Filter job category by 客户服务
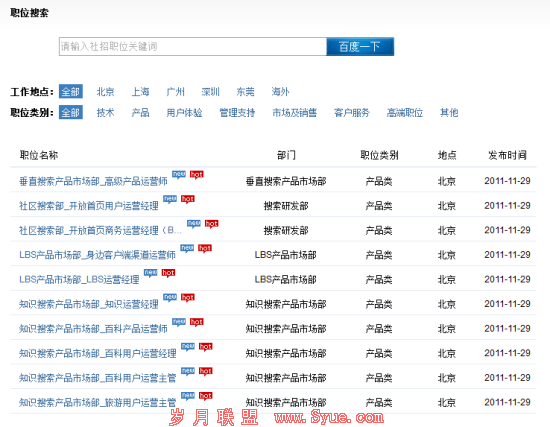The height and width of the screenshot is (427, 550). [x=352, y=113]
